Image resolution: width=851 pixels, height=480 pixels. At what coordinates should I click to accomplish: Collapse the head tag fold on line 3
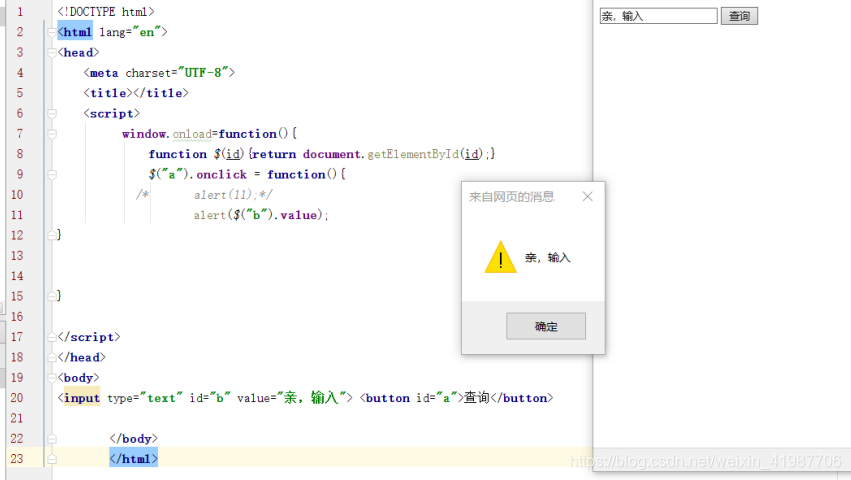click(x=52, y=53)
